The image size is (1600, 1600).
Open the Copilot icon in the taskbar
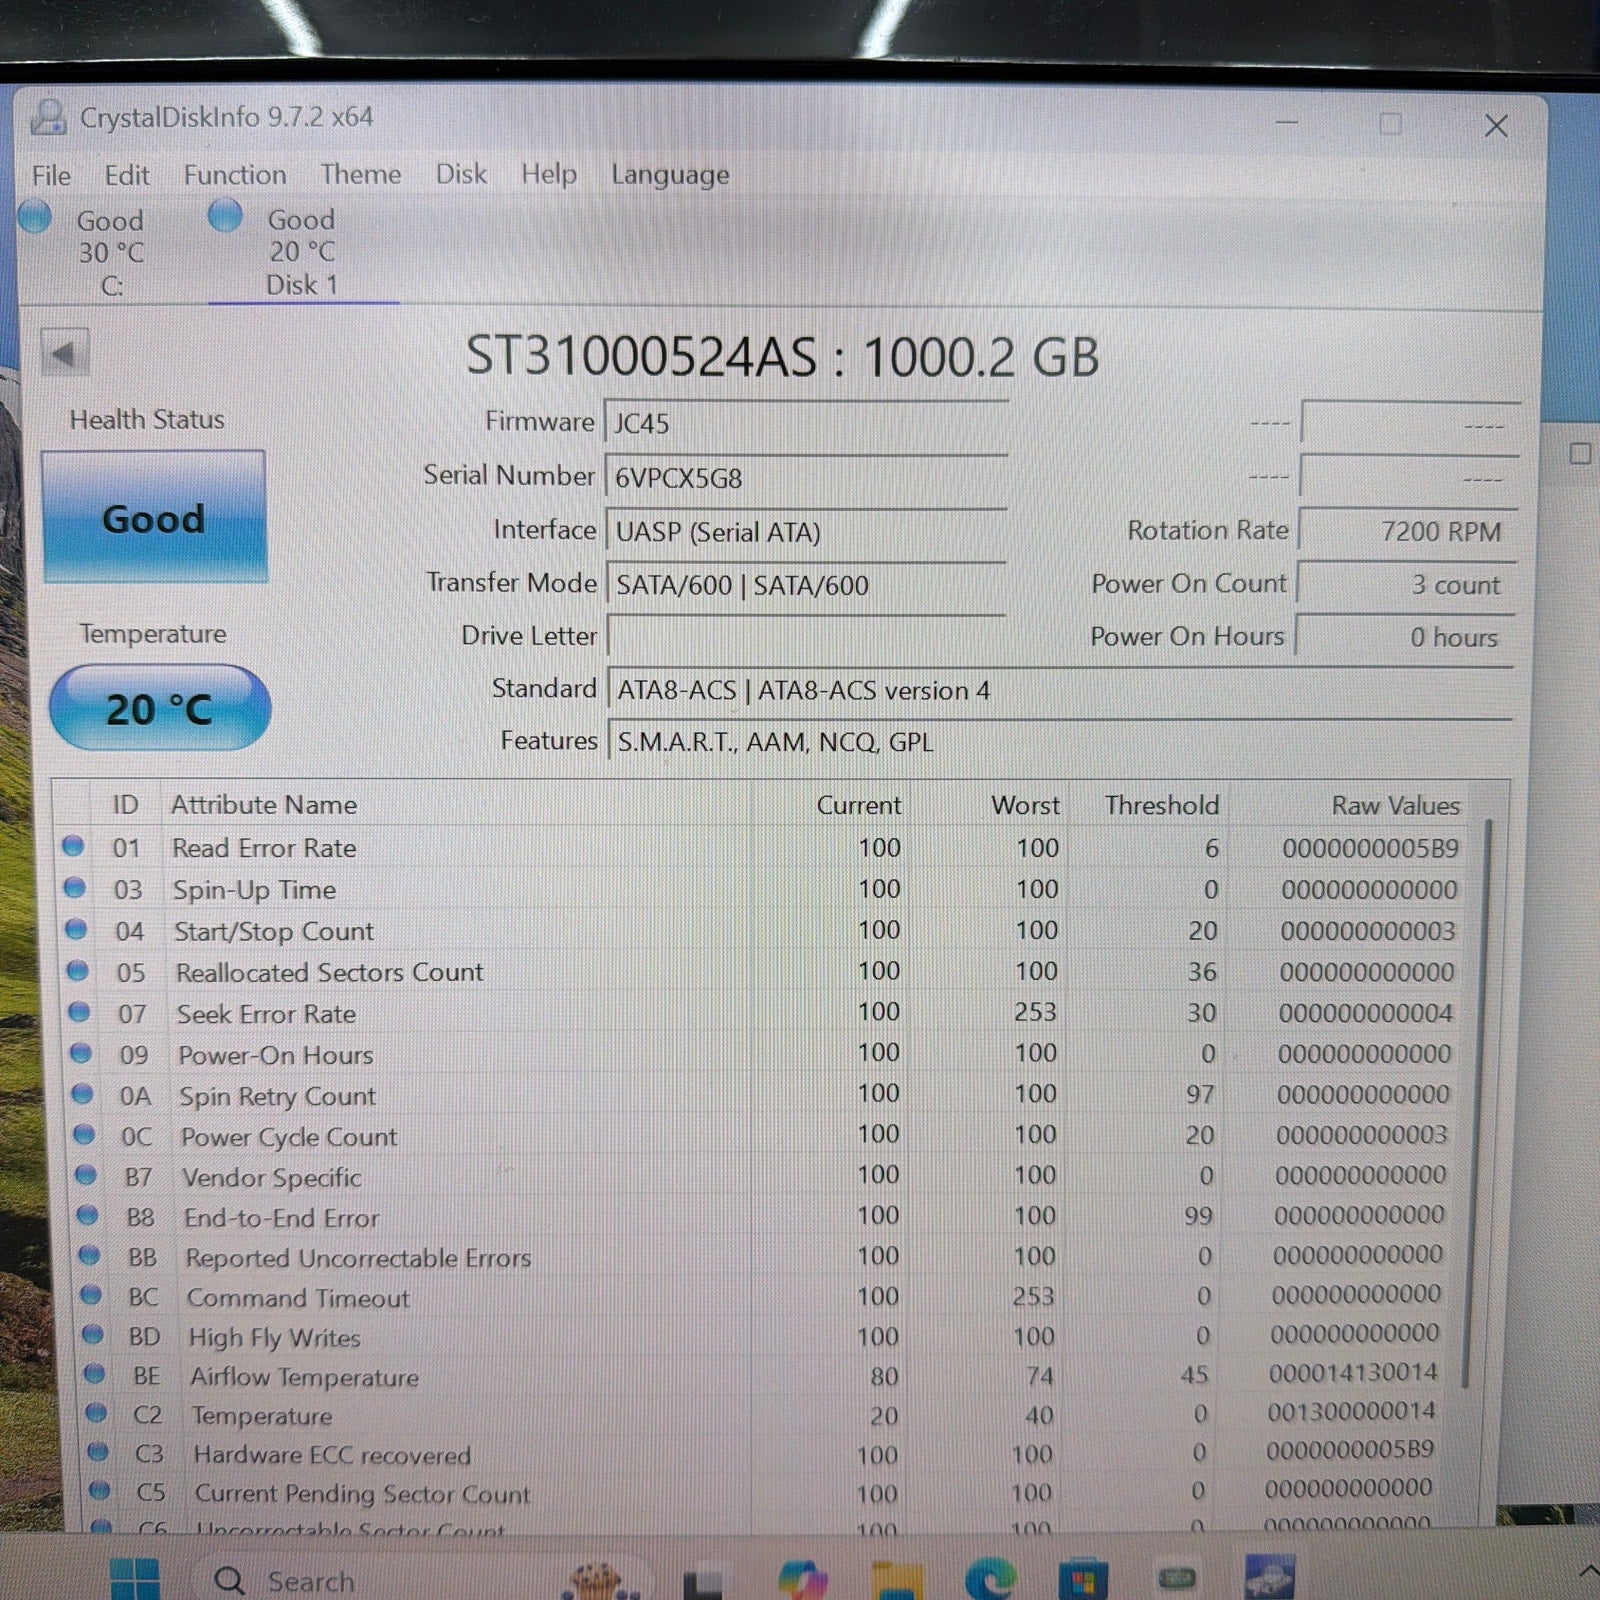click(x=802, y=1579)
